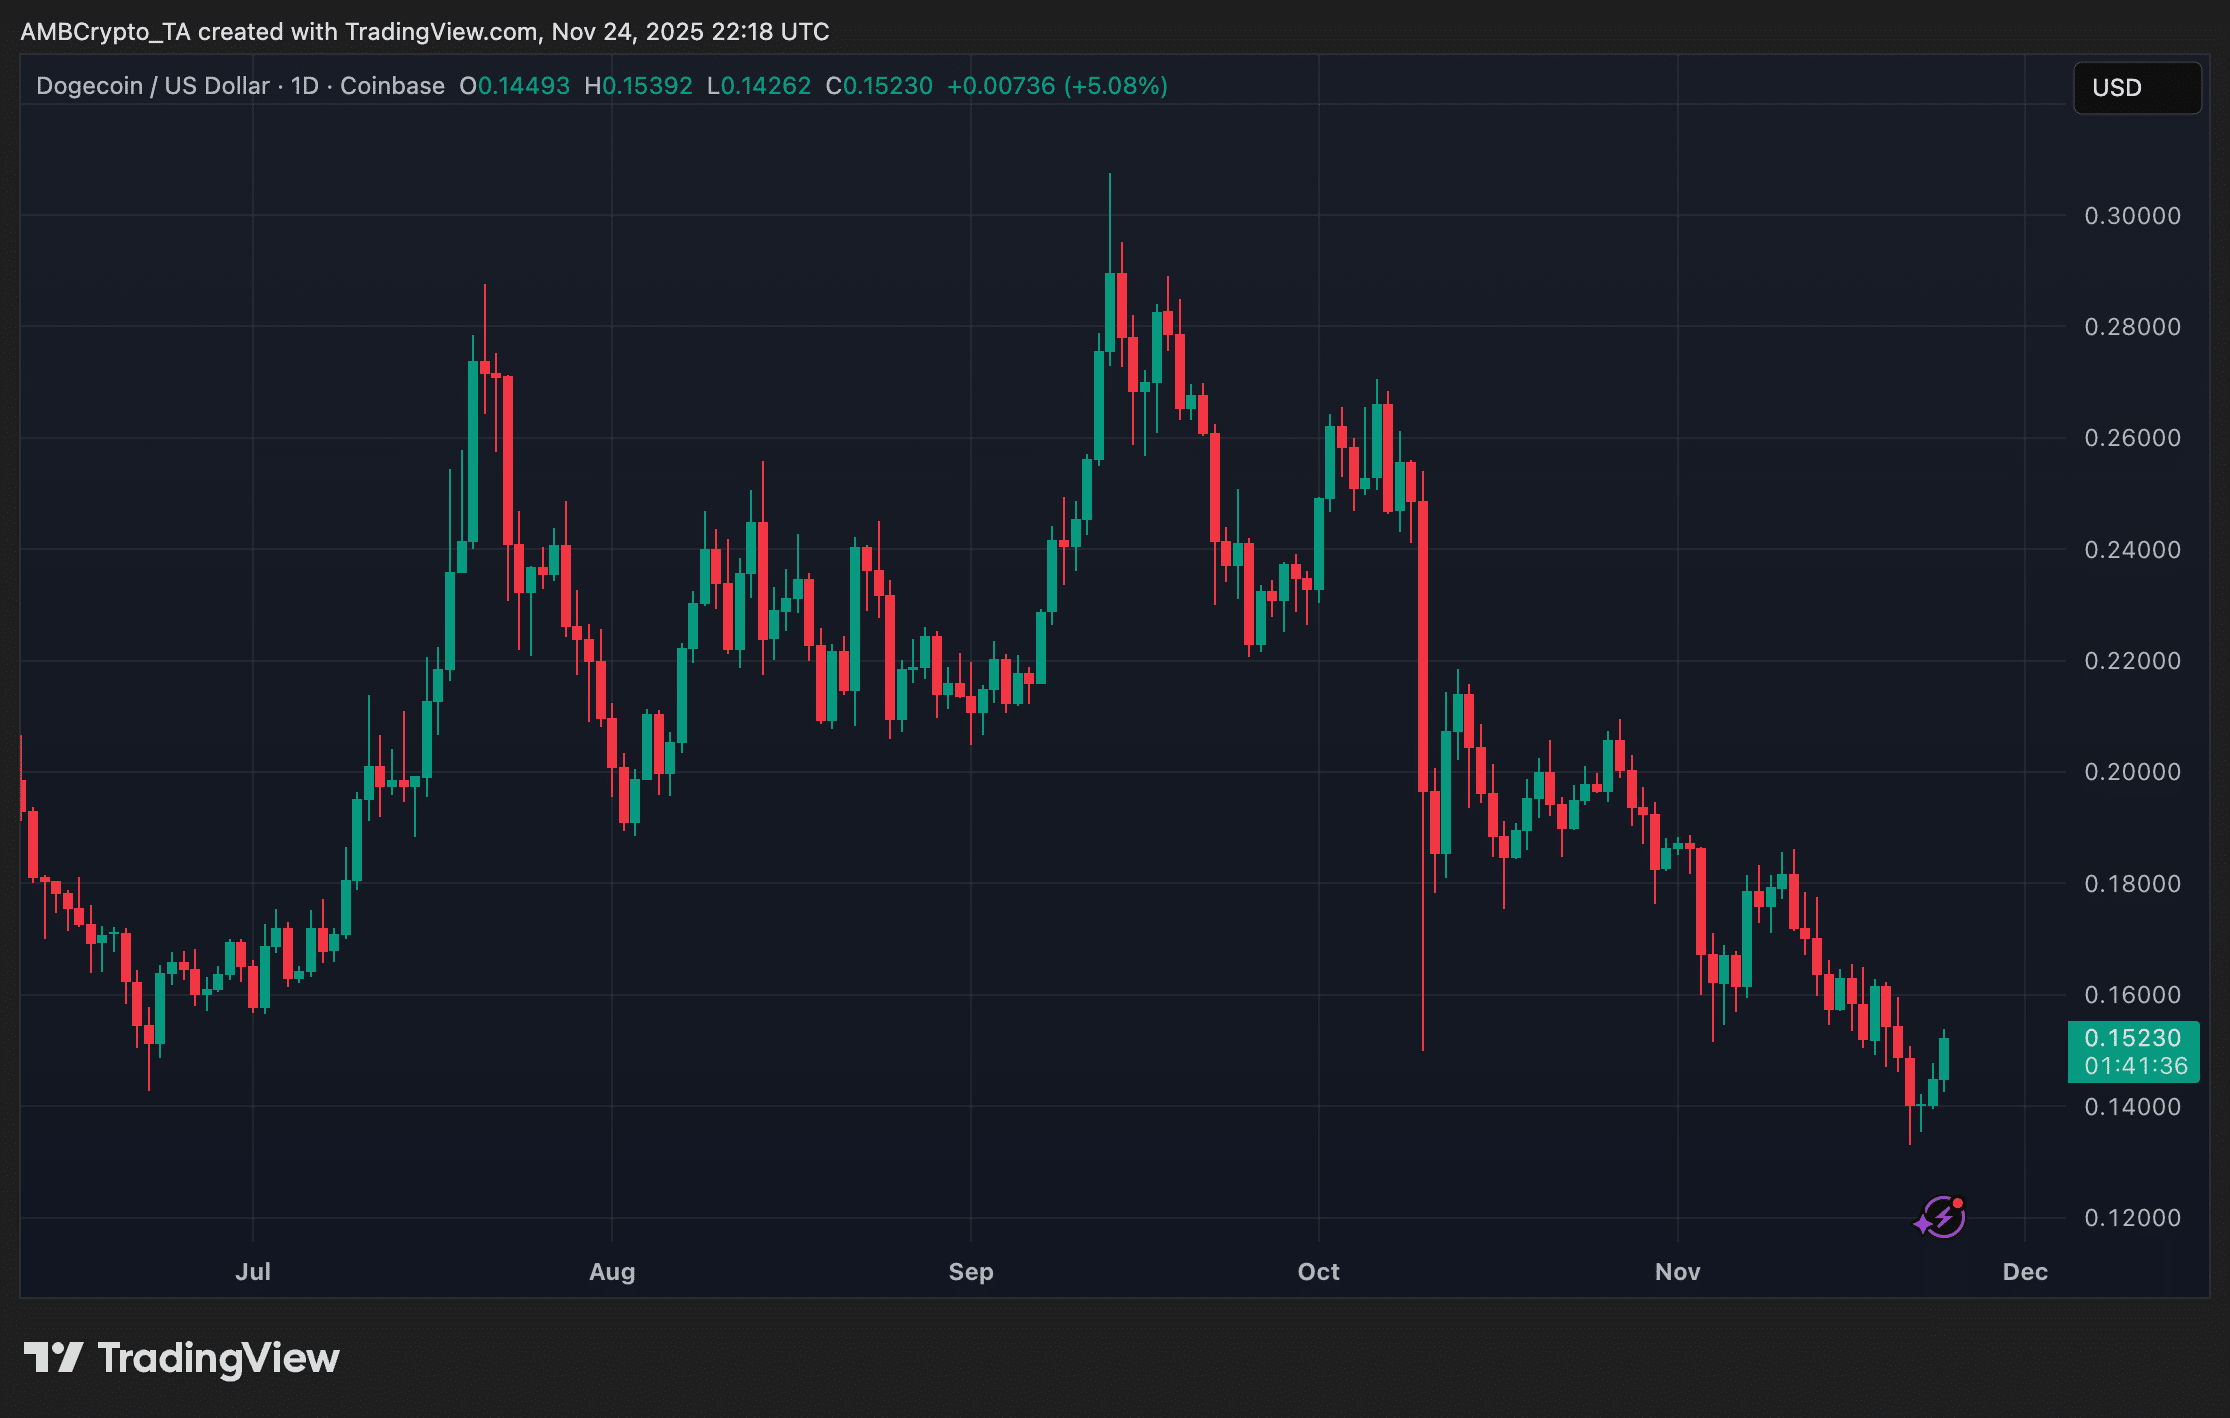The width and height of the screenshot is (2230, 1418).
Task: Click the close value C0.15230 in the legend
Action: 881,86
